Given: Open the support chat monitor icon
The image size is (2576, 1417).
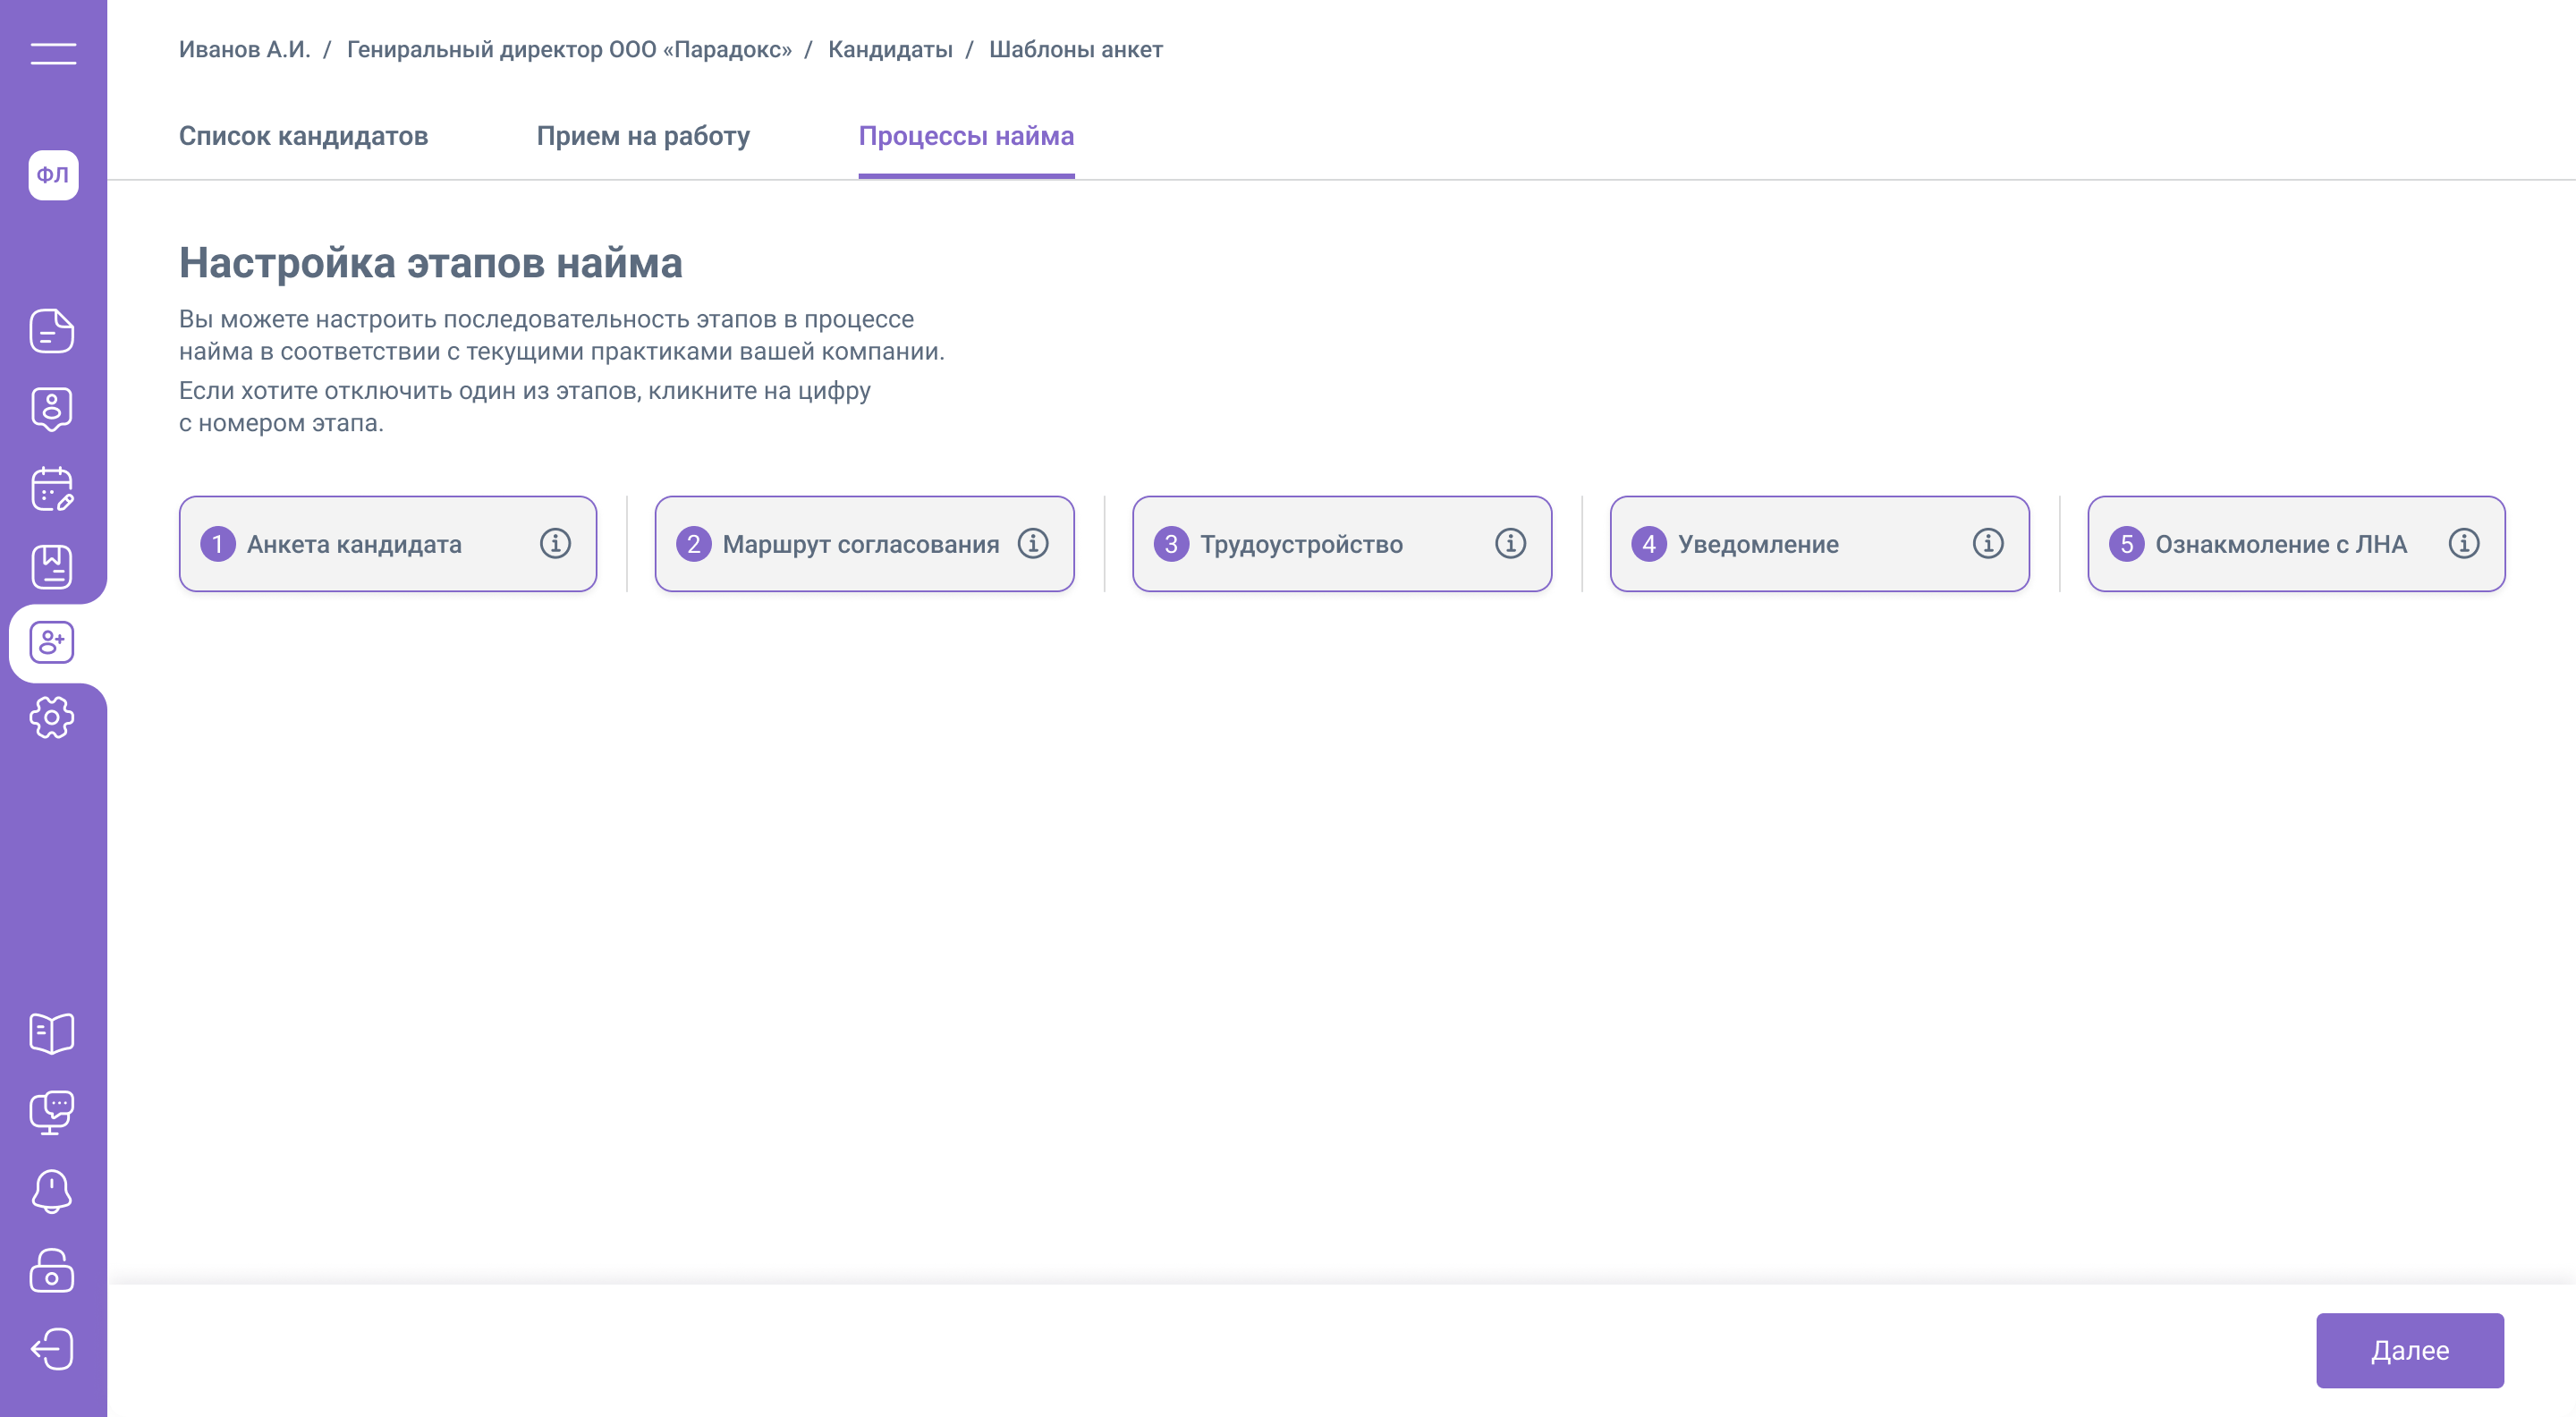Looking at the screenshot, I should (x=52, y=1112).
